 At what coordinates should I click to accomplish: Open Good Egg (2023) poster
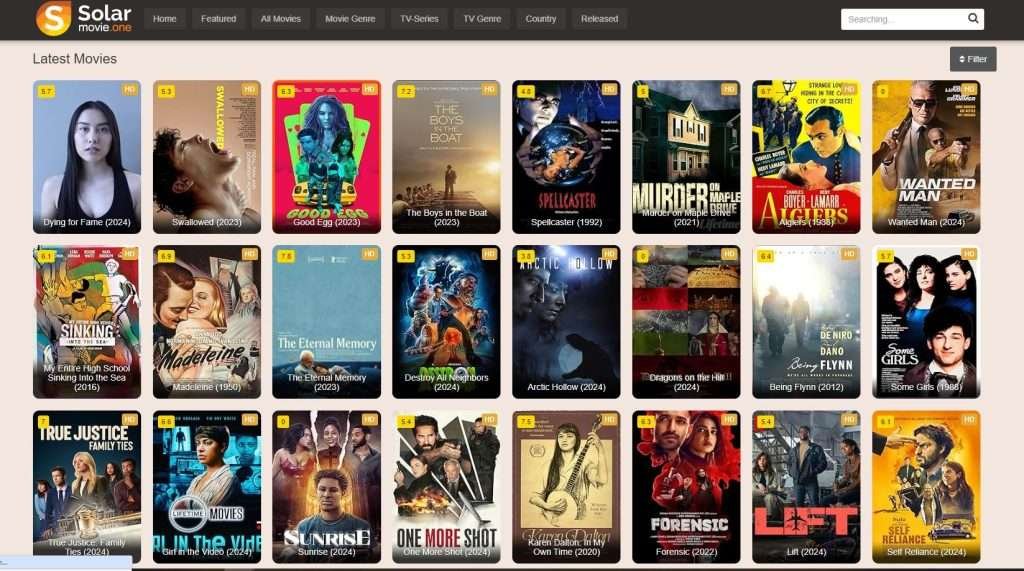327,157
